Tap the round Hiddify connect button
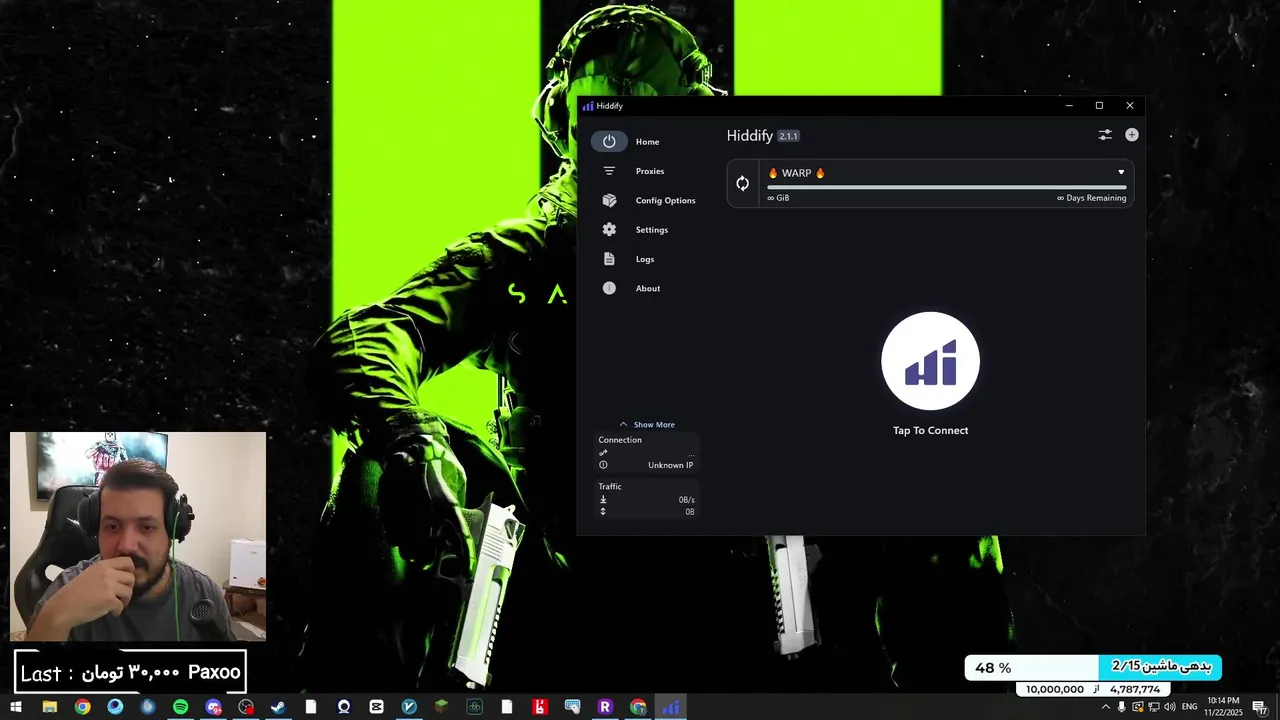 pyautogui.click(x=930, y=361)
